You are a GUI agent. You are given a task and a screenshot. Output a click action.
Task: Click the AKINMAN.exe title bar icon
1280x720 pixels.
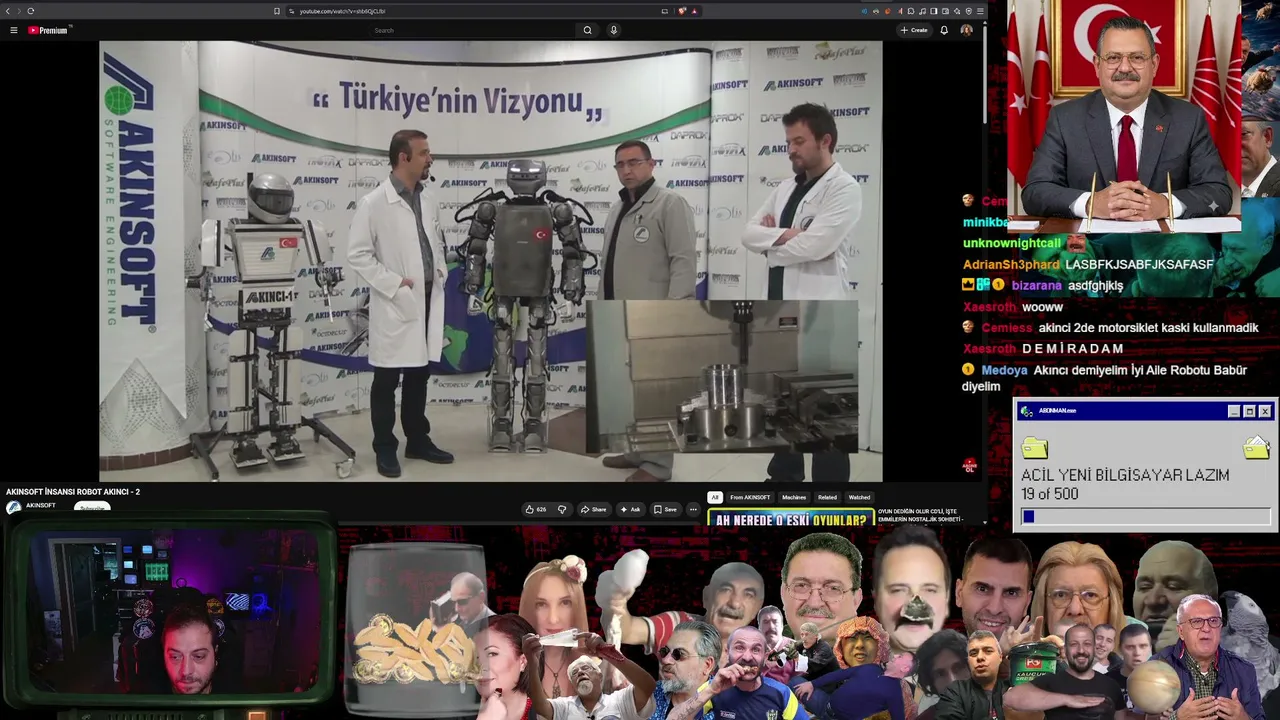pyautogui.click(x=1026, y=411)
